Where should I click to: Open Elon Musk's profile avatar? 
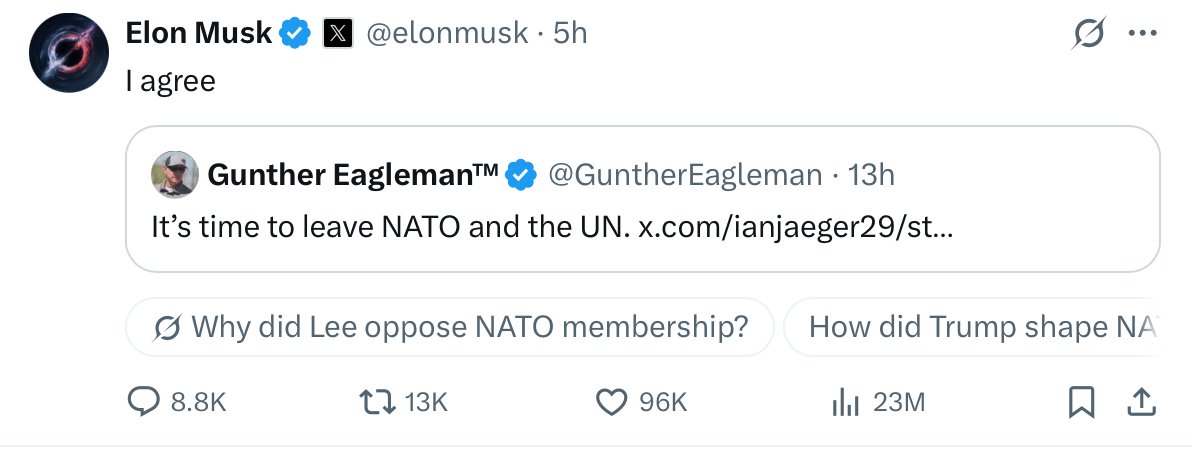[68, 54]
